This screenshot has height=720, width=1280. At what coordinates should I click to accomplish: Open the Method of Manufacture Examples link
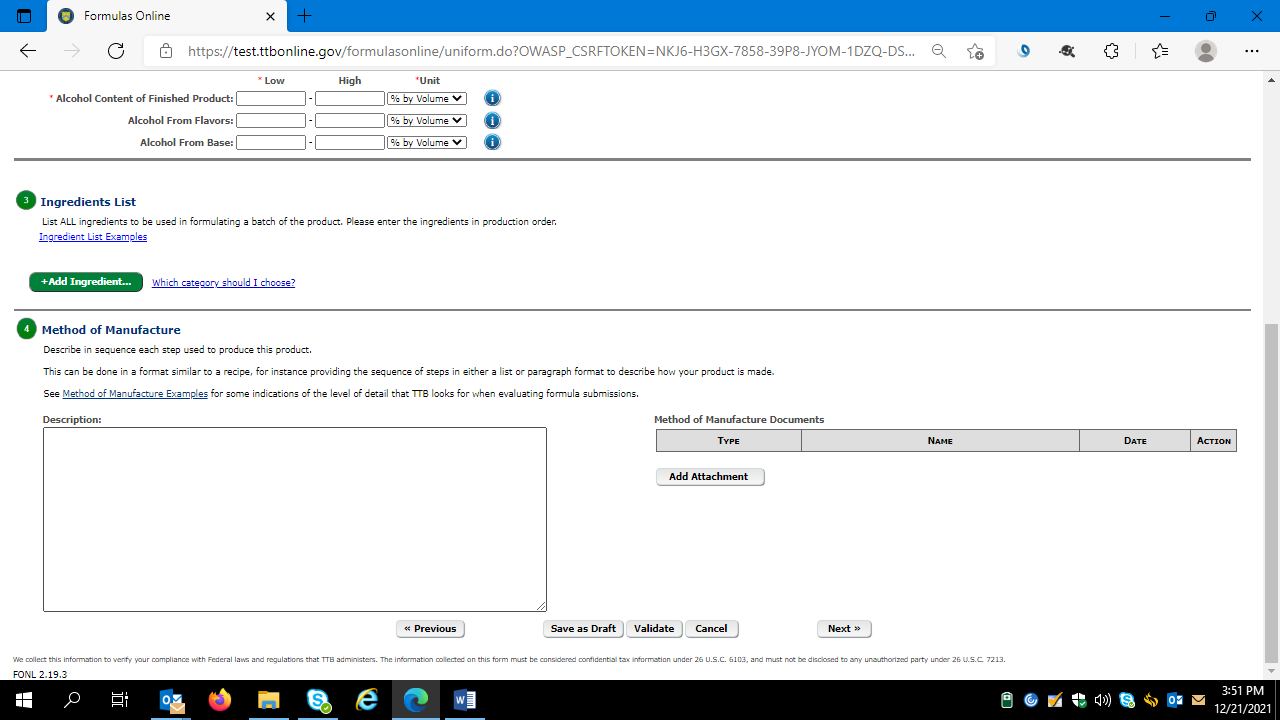(x=135, y=394)
